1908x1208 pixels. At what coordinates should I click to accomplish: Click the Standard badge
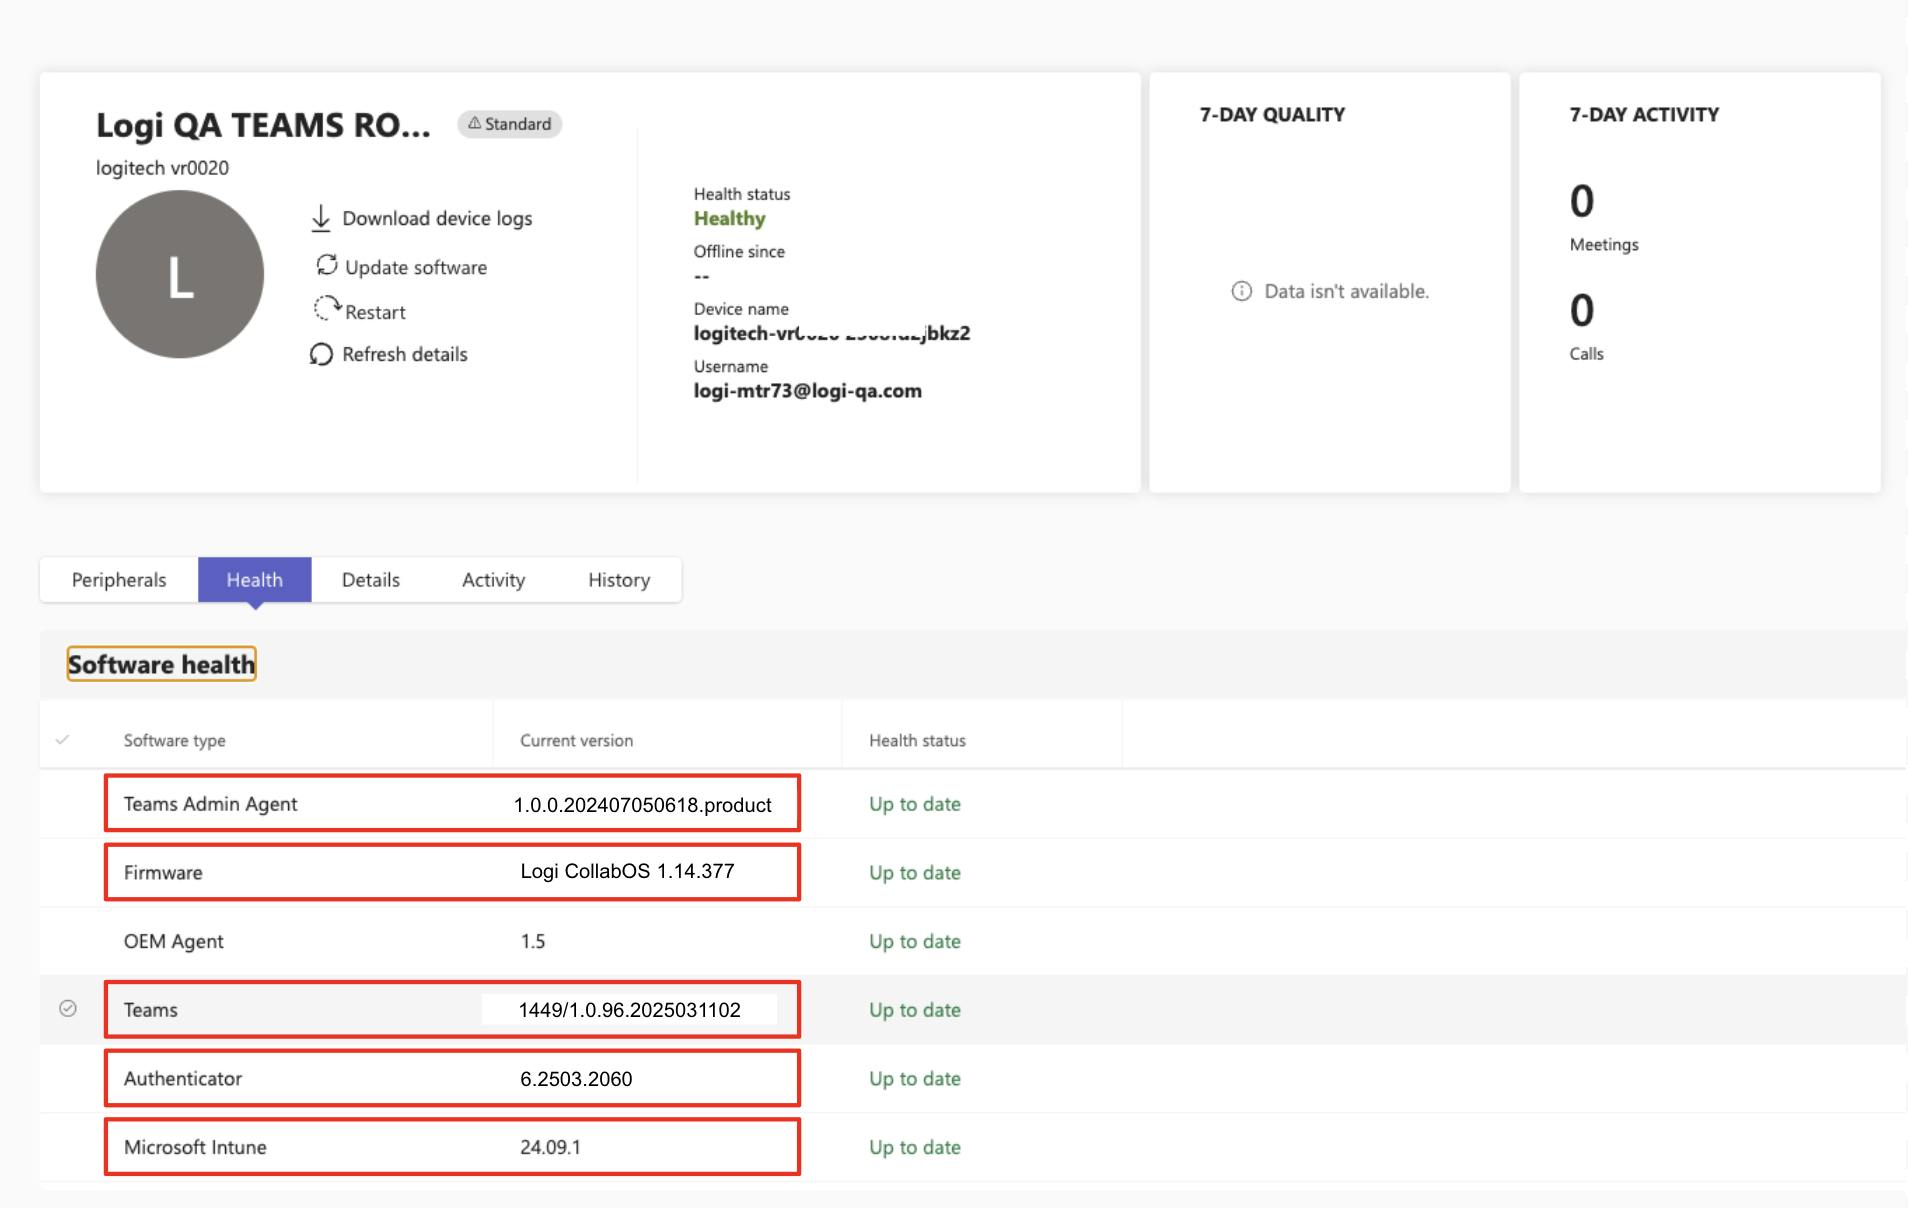510,124
